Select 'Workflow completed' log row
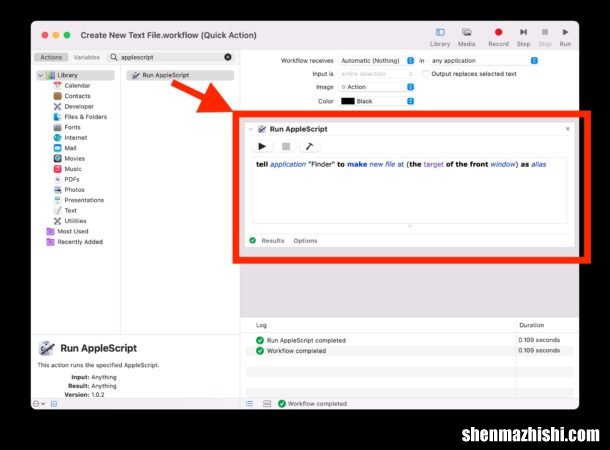610x450 pixels. point(409,351)
